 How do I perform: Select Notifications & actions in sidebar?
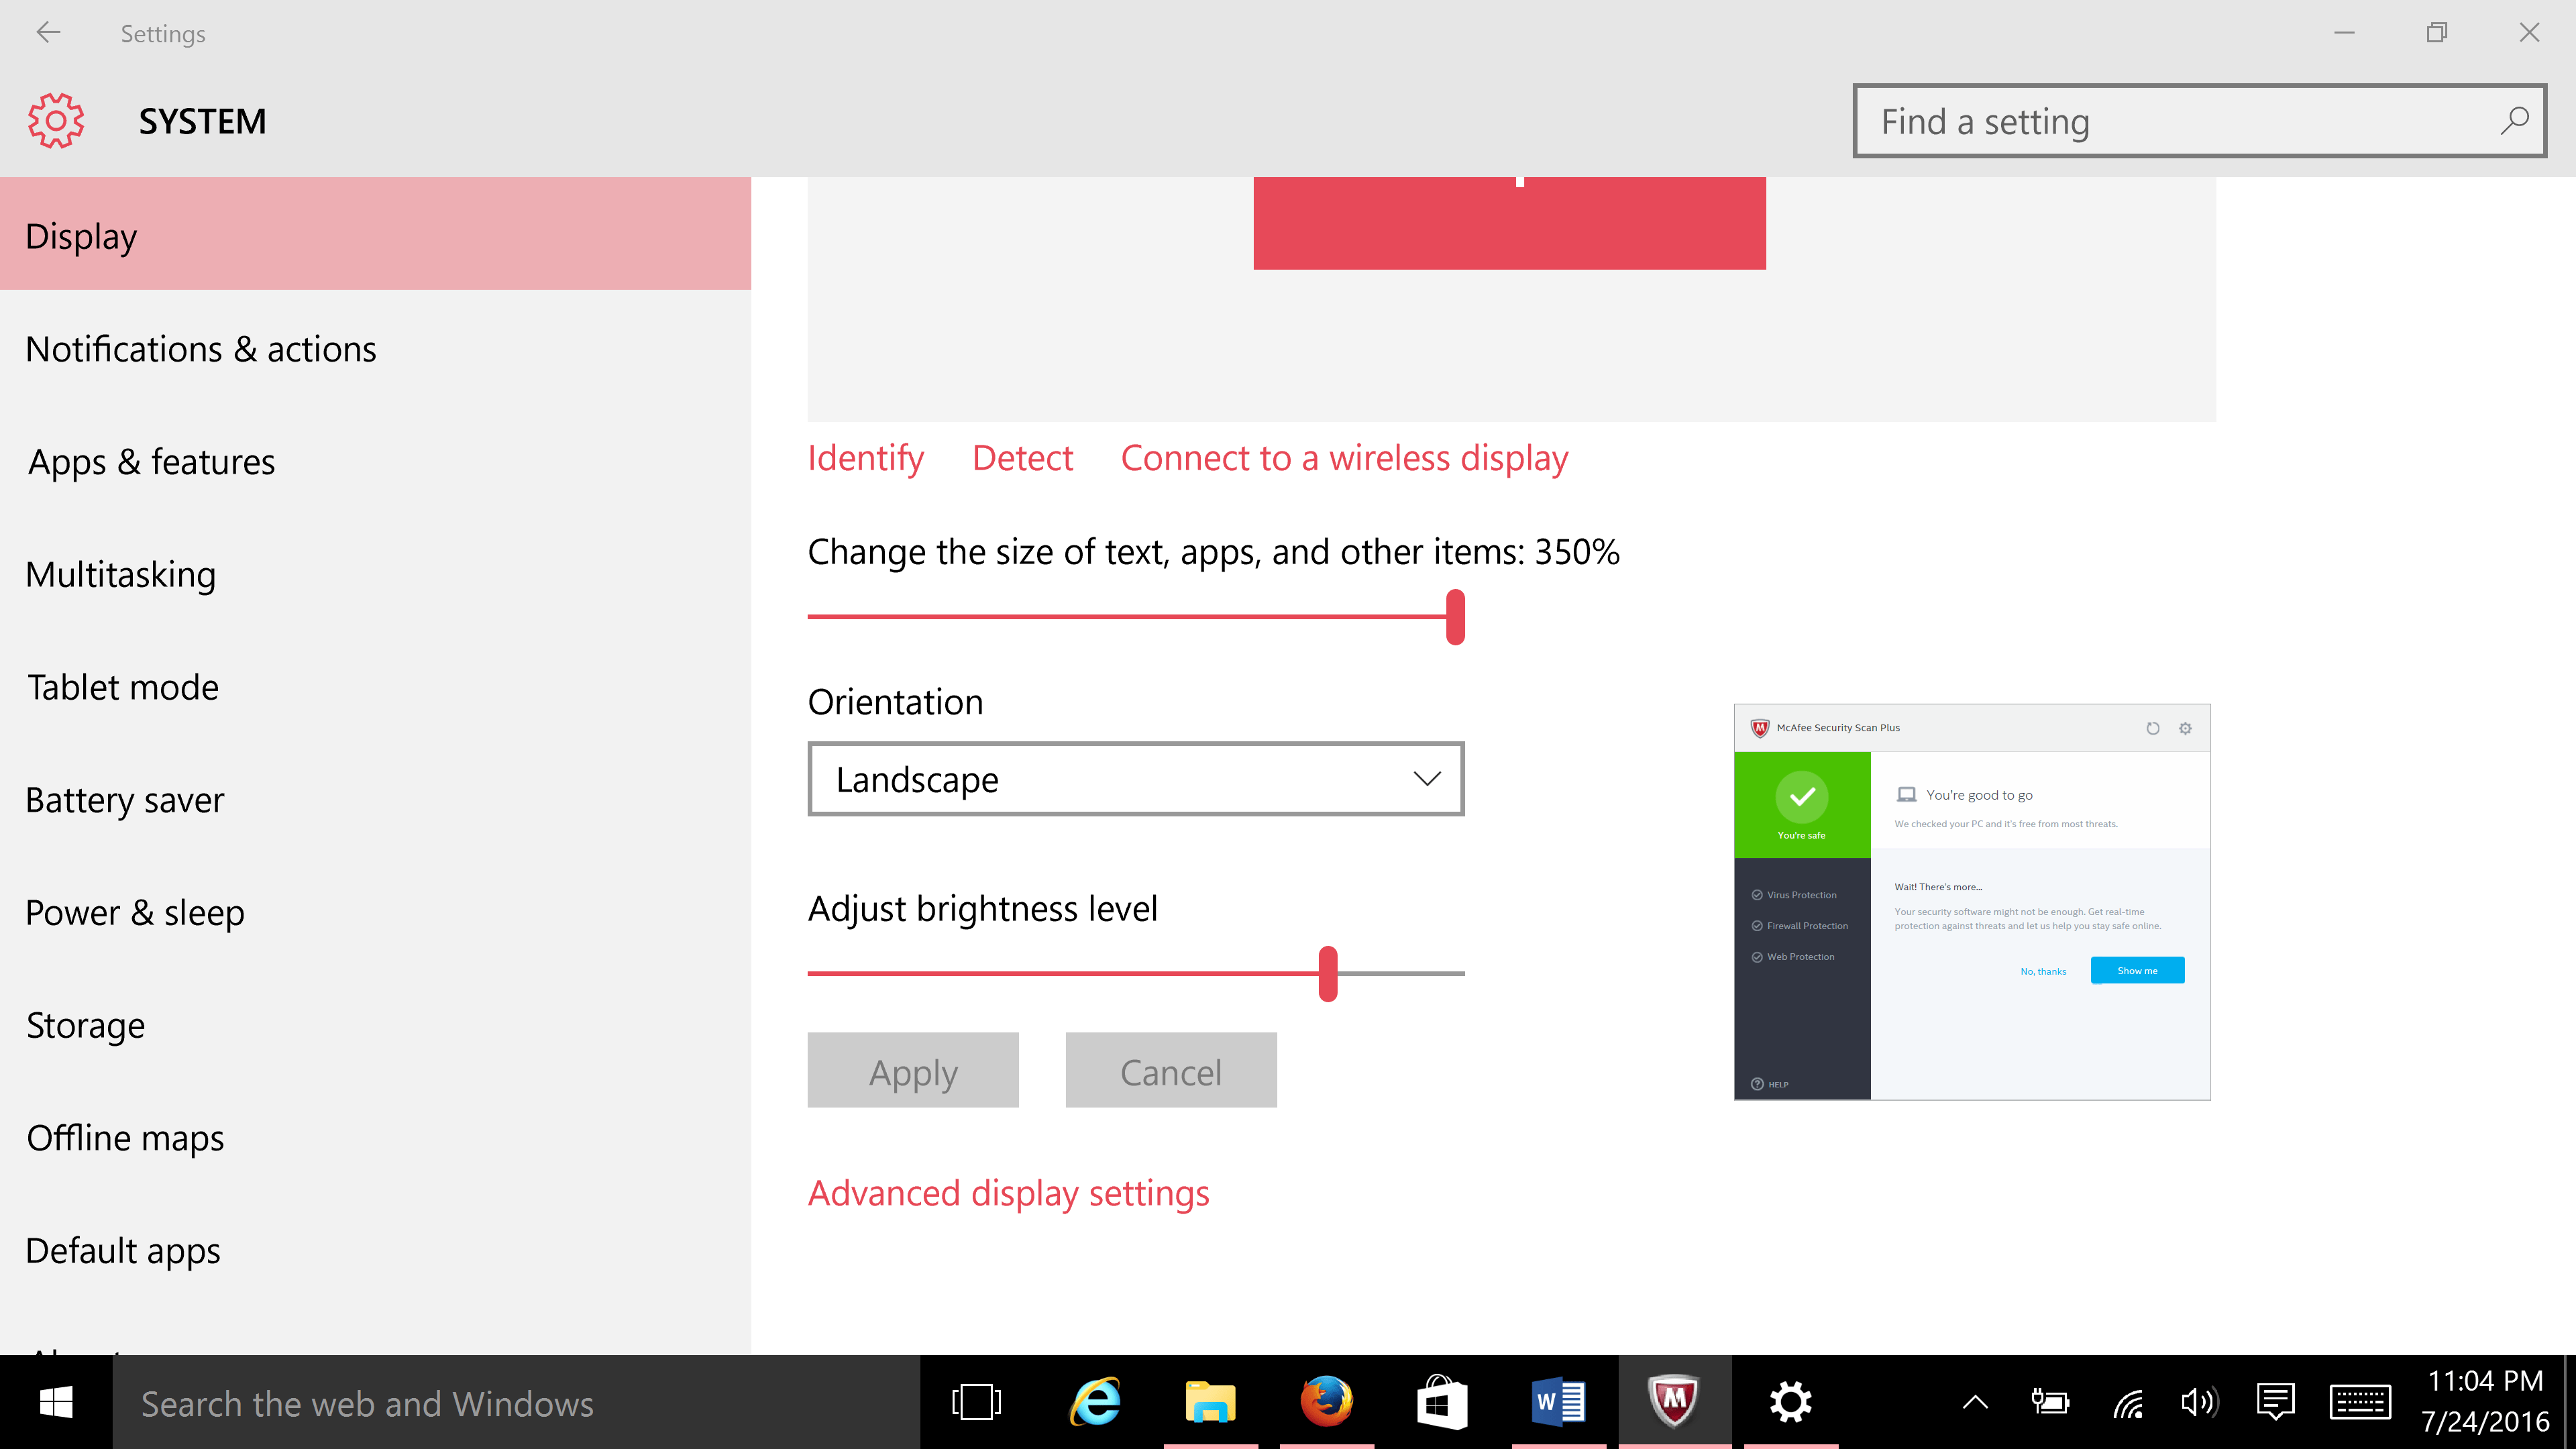pyautogui.click(x=201, y=349)
